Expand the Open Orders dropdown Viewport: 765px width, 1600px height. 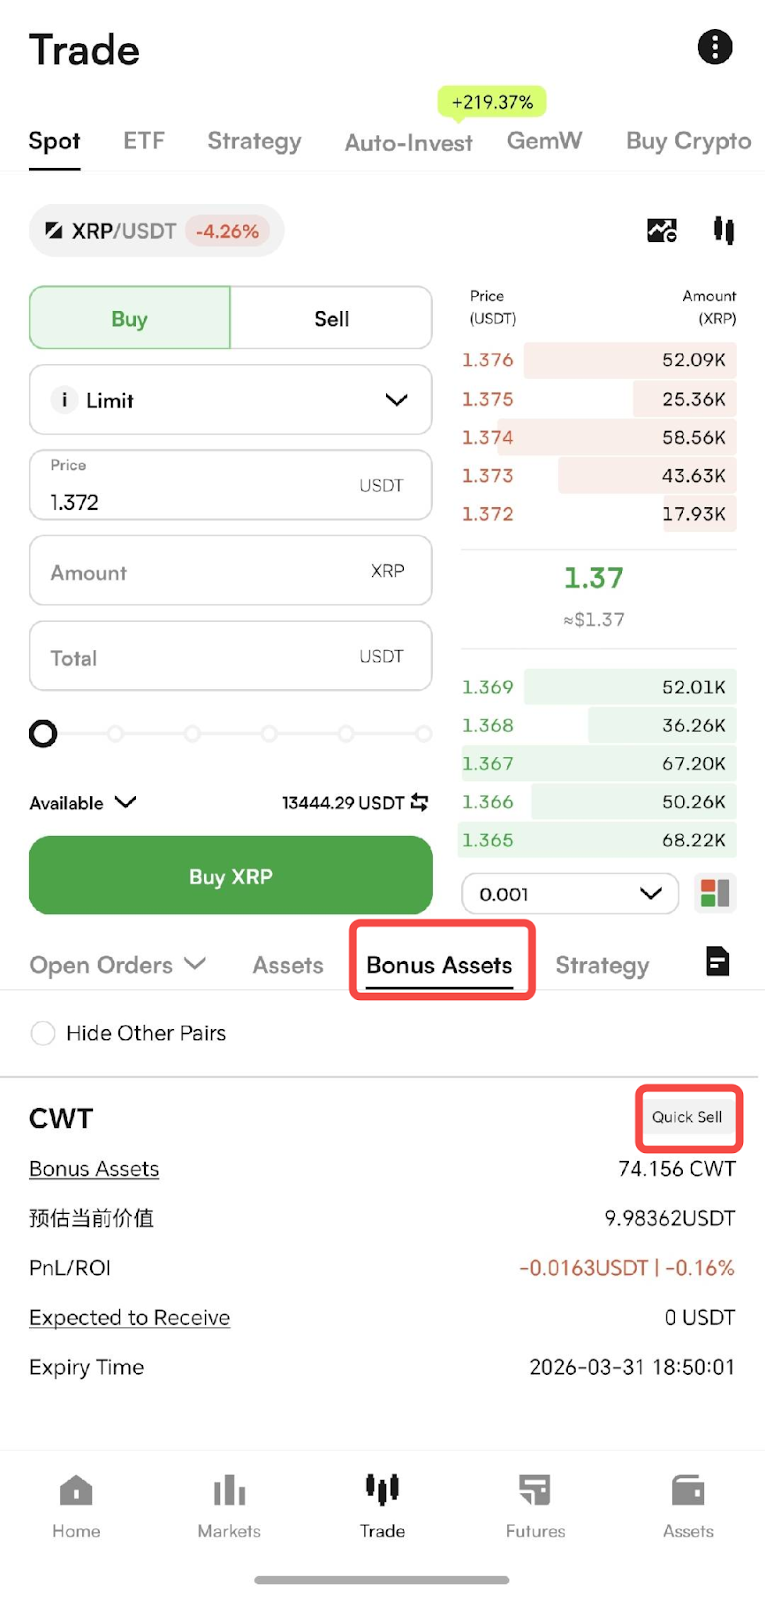tap(118, 965)
